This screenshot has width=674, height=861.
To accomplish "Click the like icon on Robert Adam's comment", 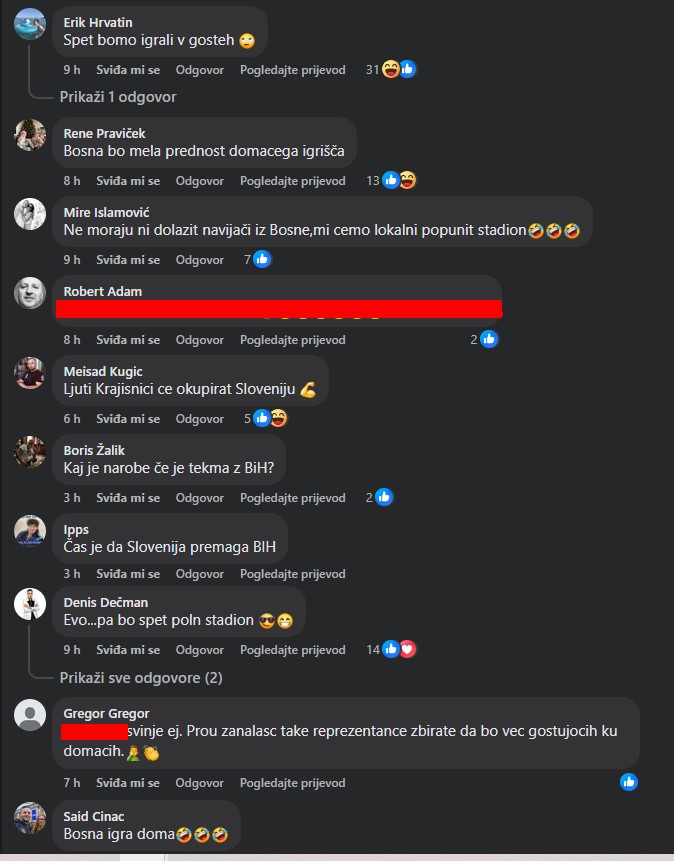I will coord(489,339).
